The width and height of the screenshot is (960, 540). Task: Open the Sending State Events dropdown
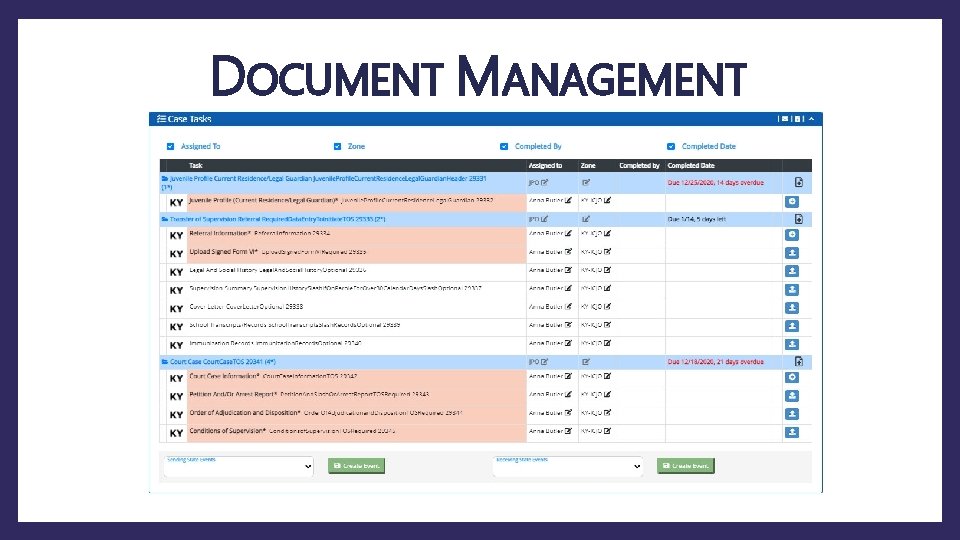click(x=239, y=467)
